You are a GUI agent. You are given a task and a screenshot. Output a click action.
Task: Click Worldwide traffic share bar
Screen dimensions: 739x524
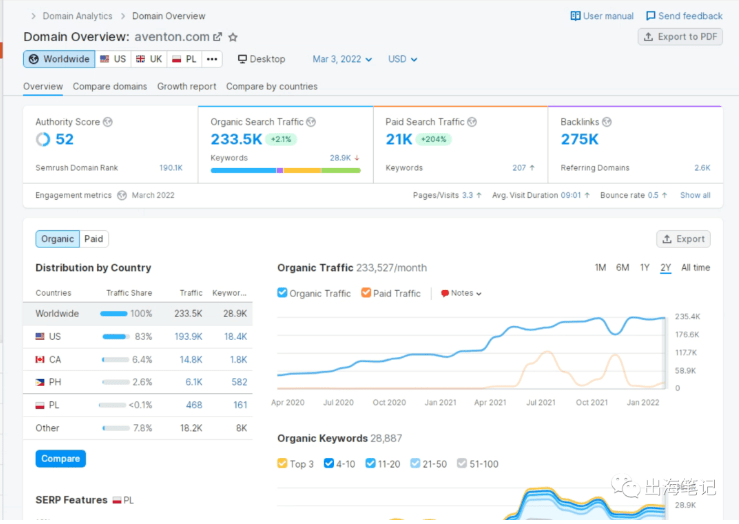[114, 313]
